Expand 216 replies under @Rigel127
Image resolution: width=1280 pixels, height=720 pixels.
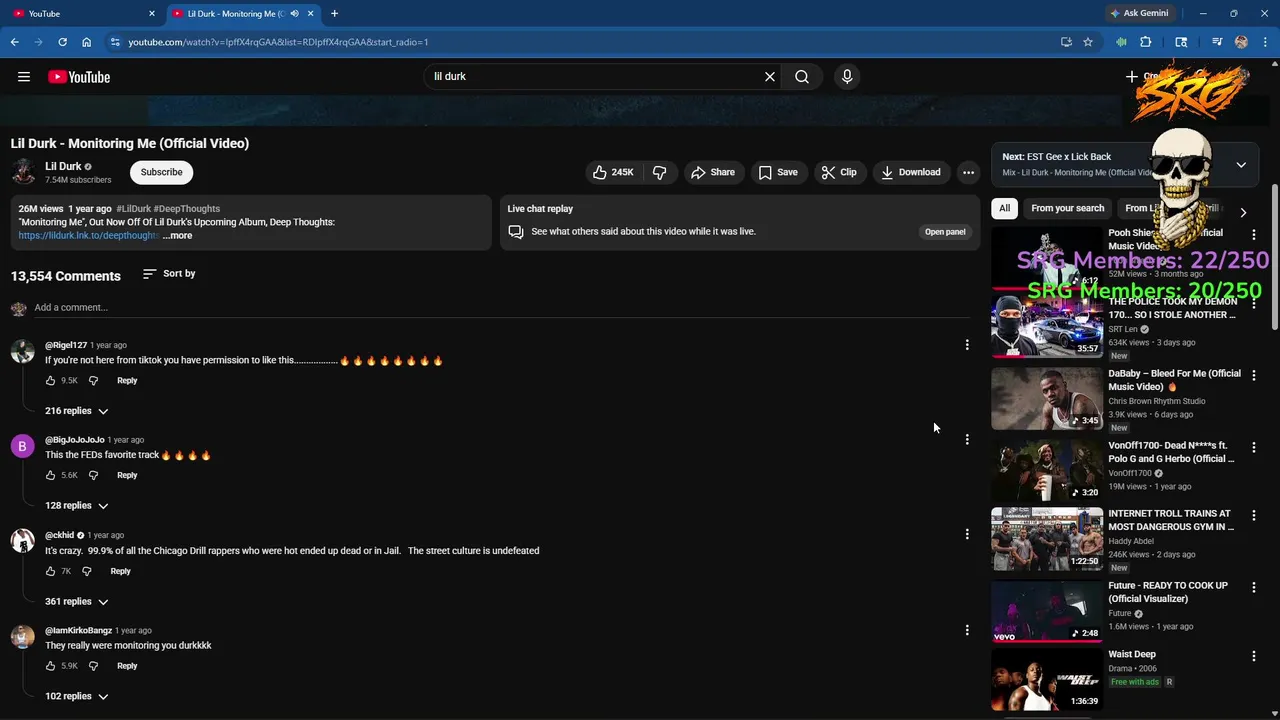76,411
